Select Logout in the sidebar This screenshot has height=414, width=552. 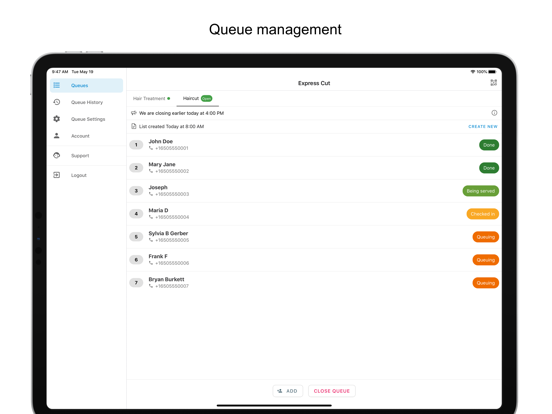coord(86,175)
